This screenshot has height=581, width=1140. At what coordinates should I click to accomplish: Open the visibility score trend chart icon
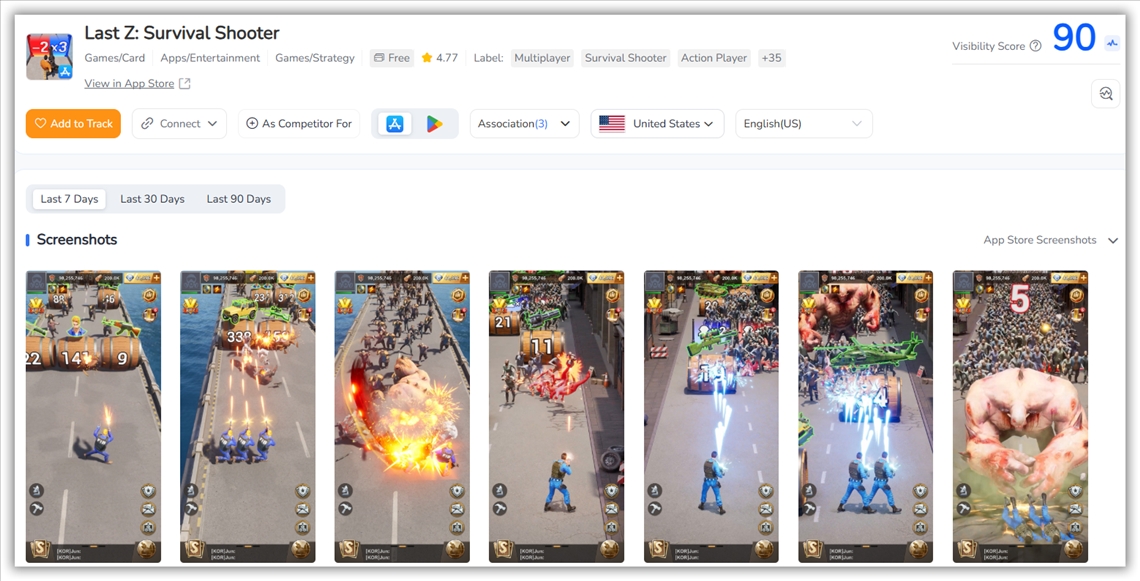1112,43
